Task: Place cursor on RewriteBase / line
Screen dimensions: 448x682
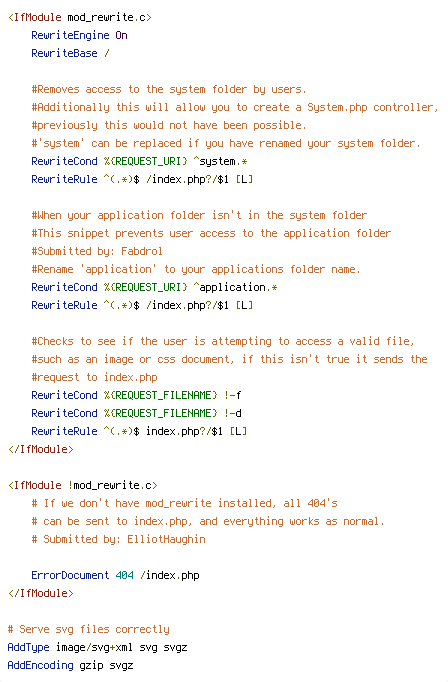Action: point(70,53)
